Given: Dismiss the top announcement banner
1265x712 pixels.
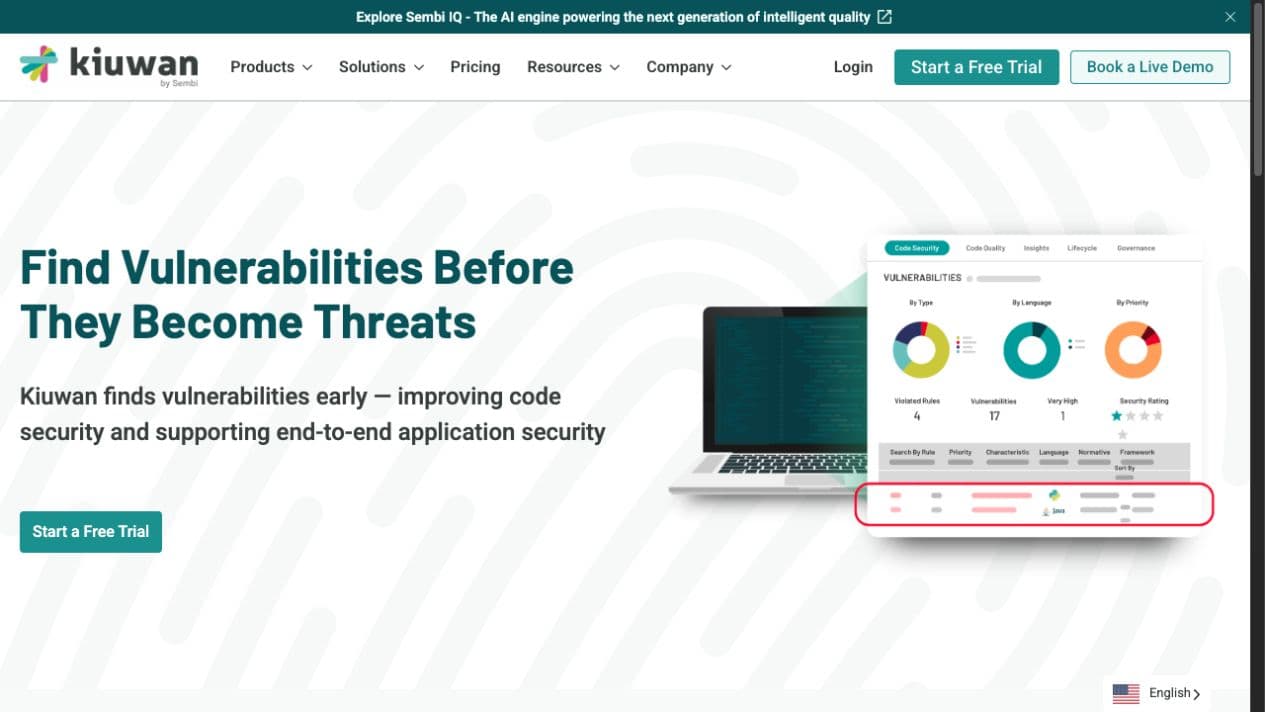Looking at the screenshot, I should (x=1230, y=17).
